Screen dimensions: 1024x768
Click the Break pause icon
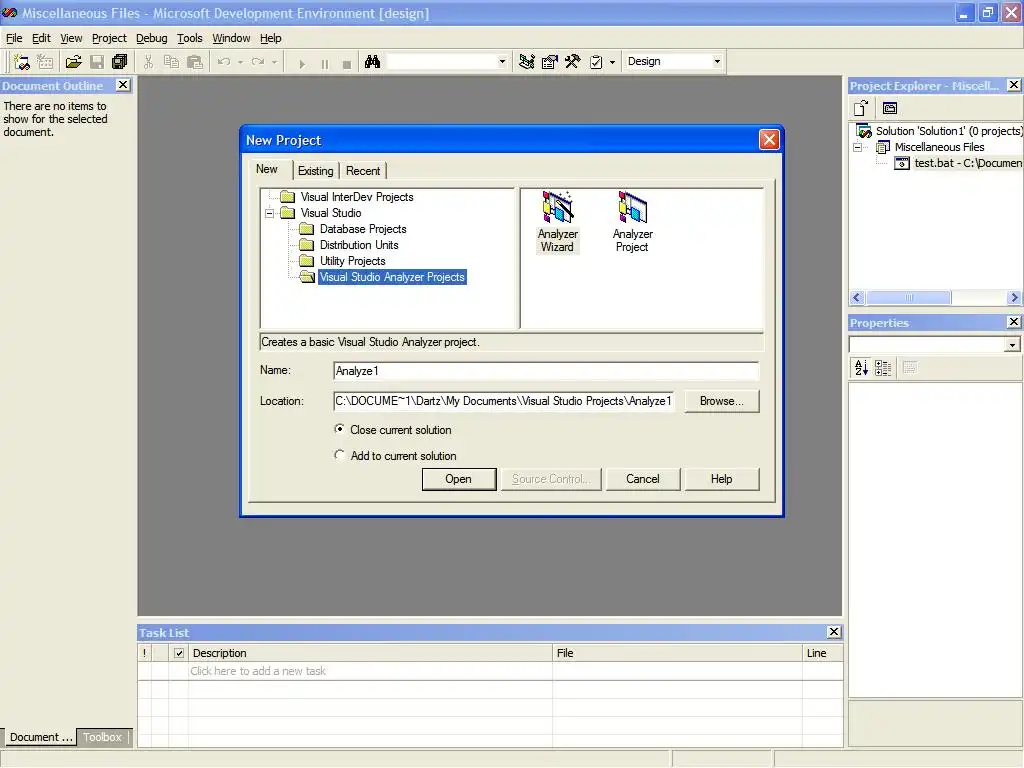point(325,63)
